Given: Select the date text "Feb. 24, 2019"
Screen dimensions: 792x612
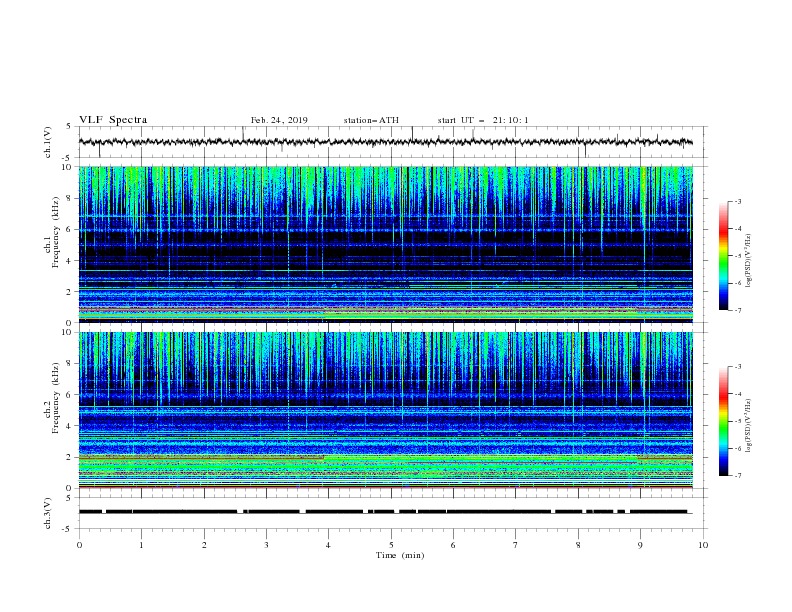Looking at the screenshot, I should [x=279, y=120].
